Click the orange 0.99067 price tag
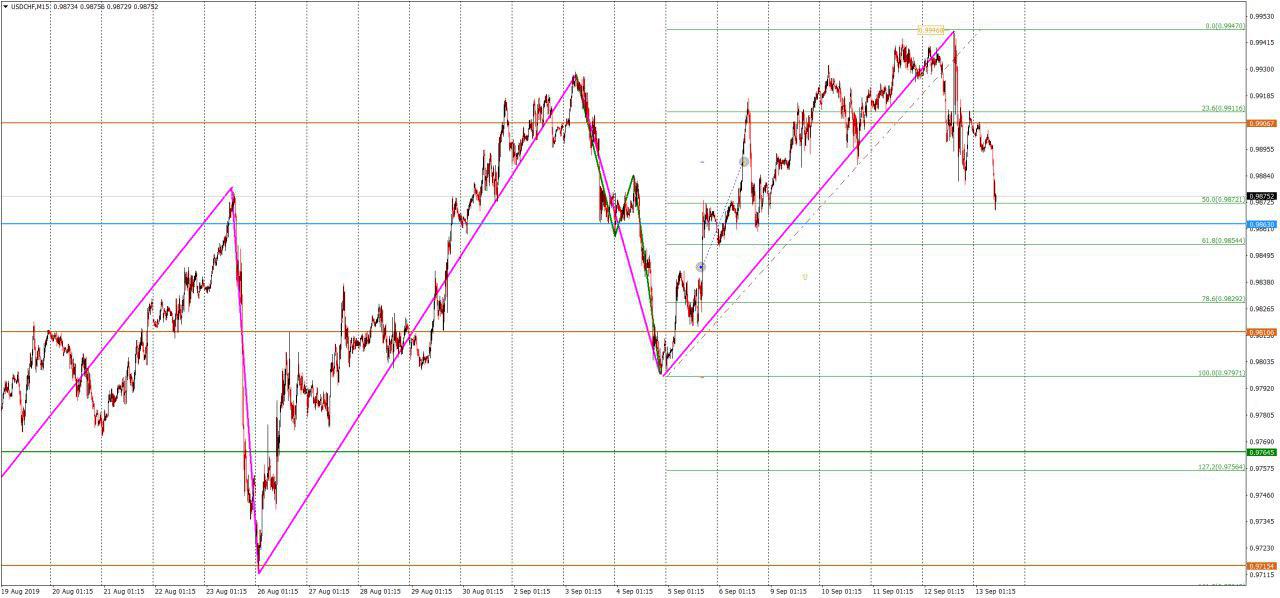This screenshot has height=598, width=1280. [1262, 123]
